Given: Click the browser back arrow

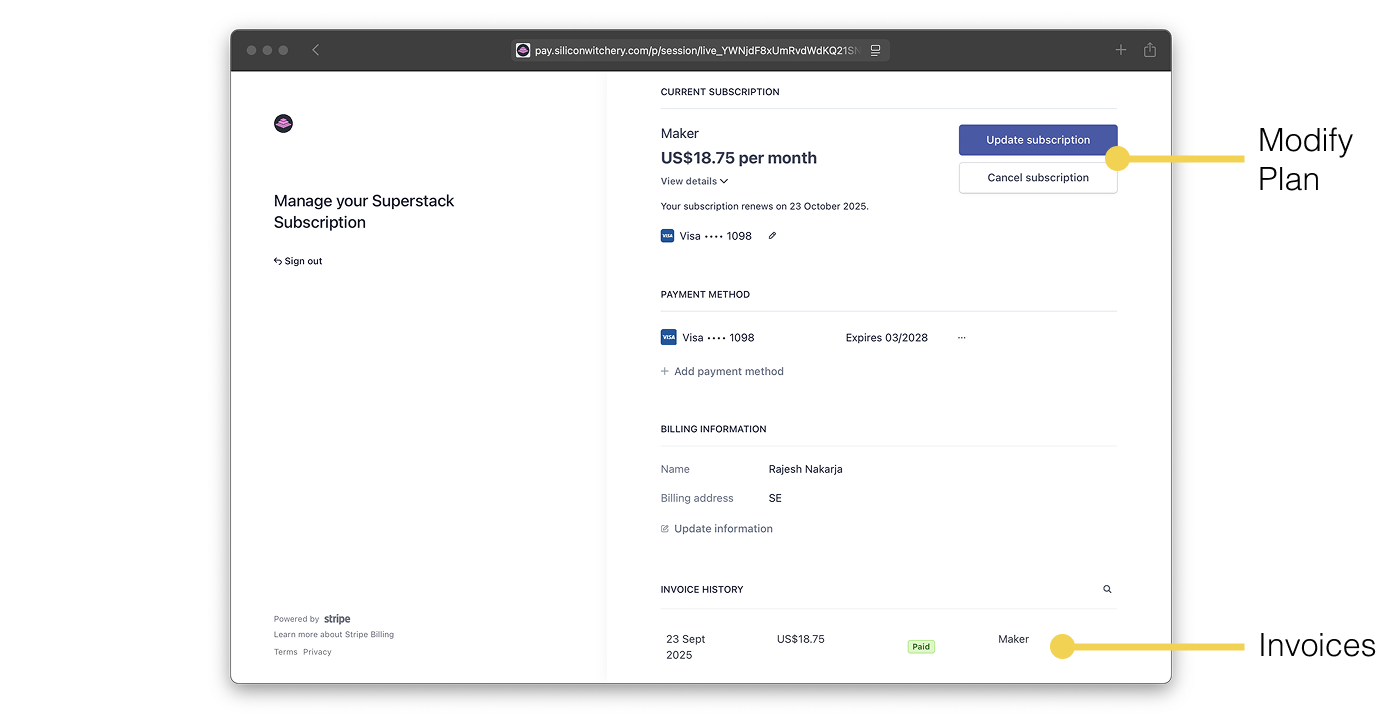Looking at the screenshot, I should pos(316,50).
